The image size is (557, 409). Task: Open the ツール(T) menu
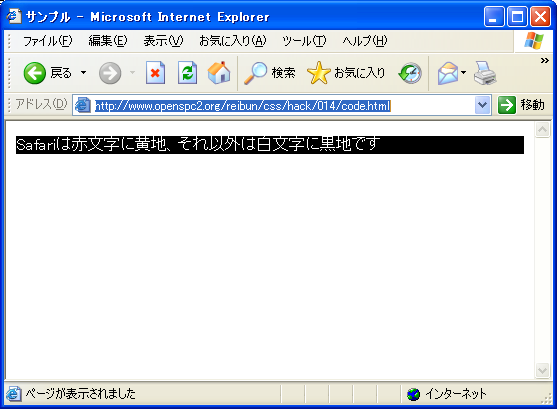[304, 41]
